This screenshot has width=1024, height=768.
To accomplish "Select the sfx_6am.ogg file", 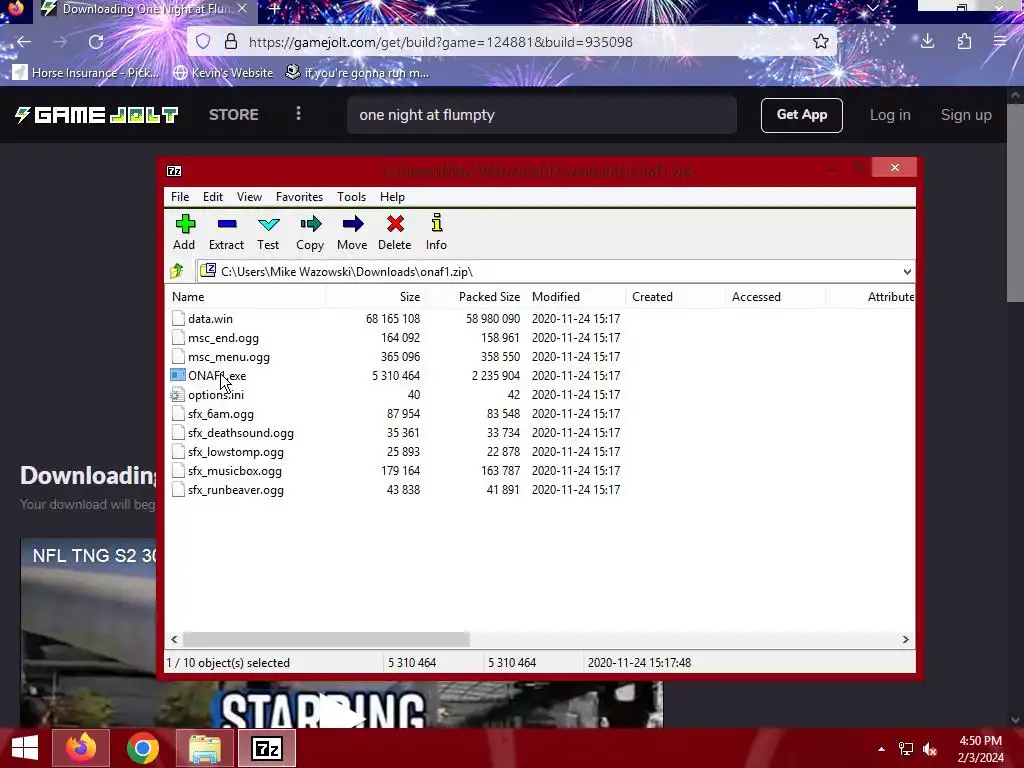I will 221,413.
